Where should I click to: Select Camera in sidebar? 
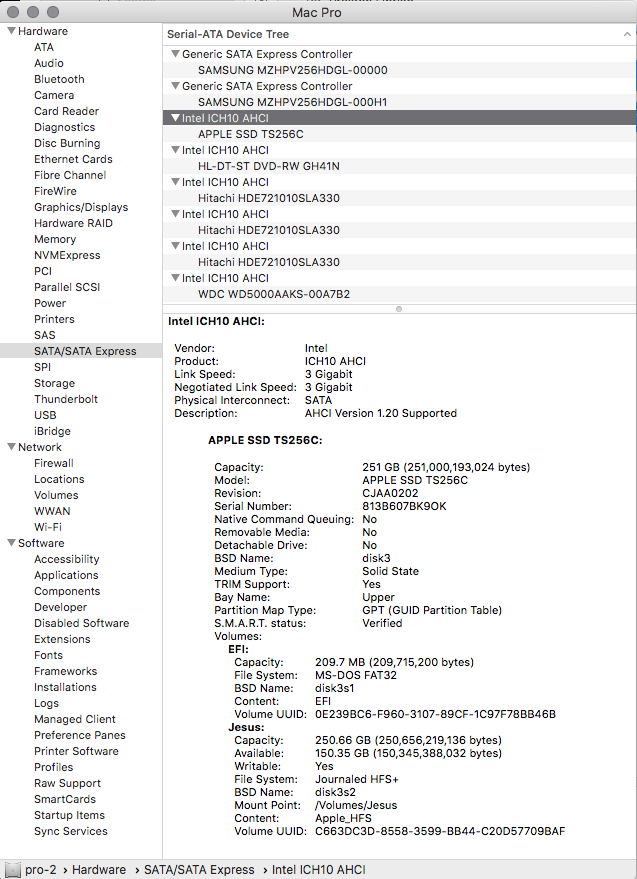(x=54, y=95)
